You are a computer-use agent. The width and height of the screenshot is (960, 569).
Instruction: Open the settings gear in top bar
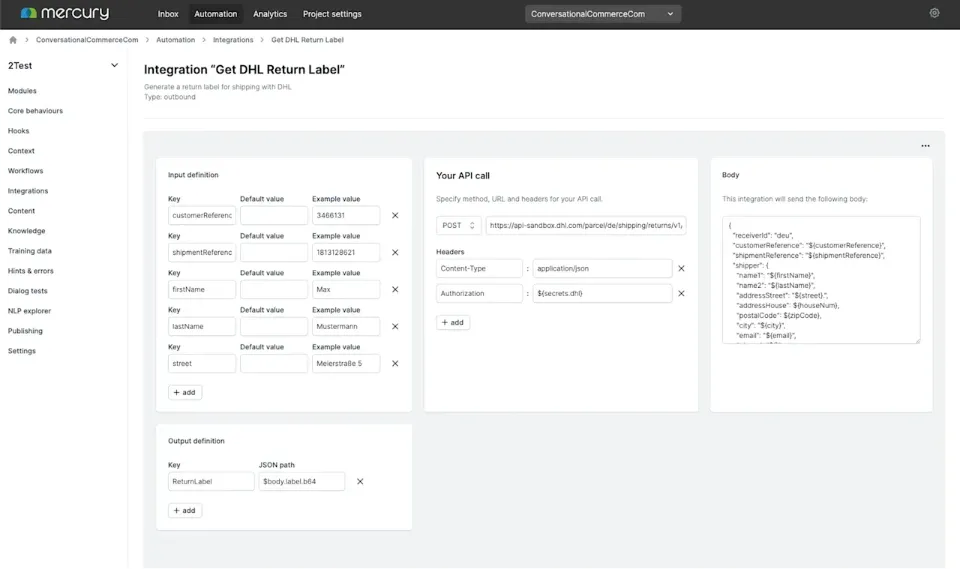[x=934, y=13]
